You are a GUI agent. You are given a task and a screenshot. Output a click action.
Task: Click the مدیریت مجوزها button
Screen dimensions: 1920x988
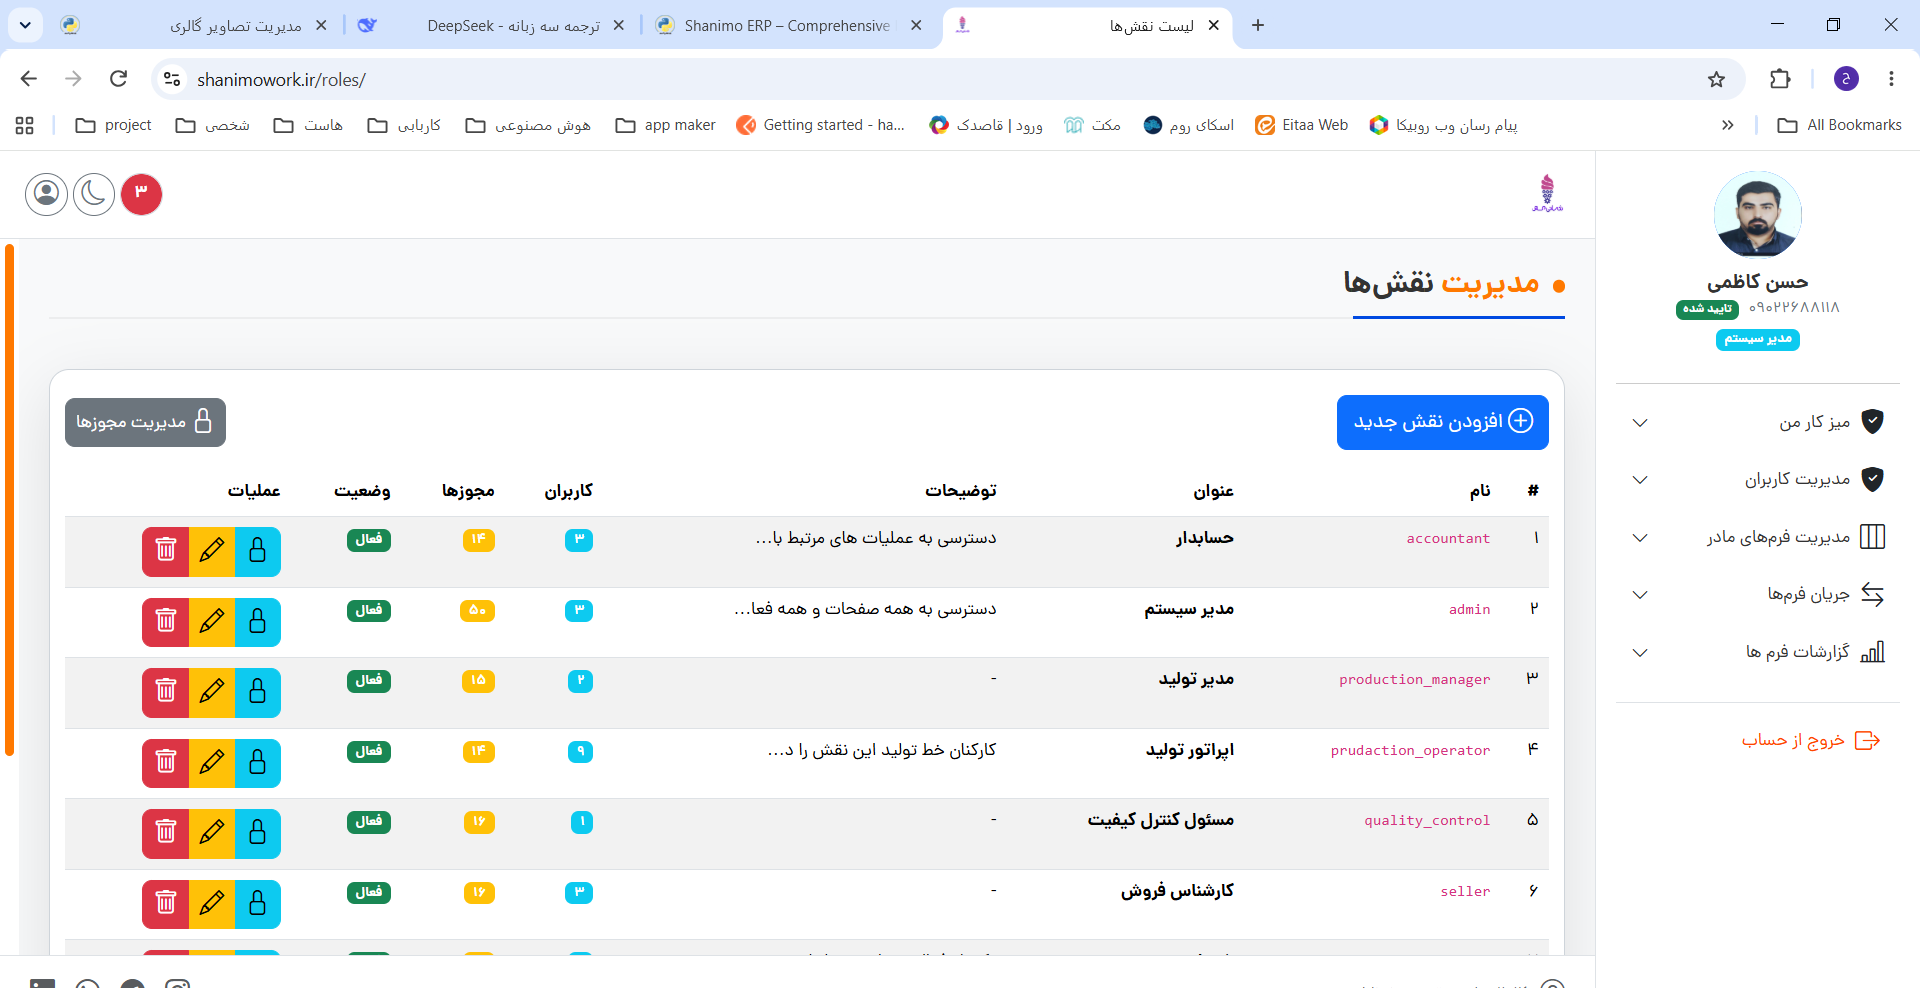(x=145, y=422)
